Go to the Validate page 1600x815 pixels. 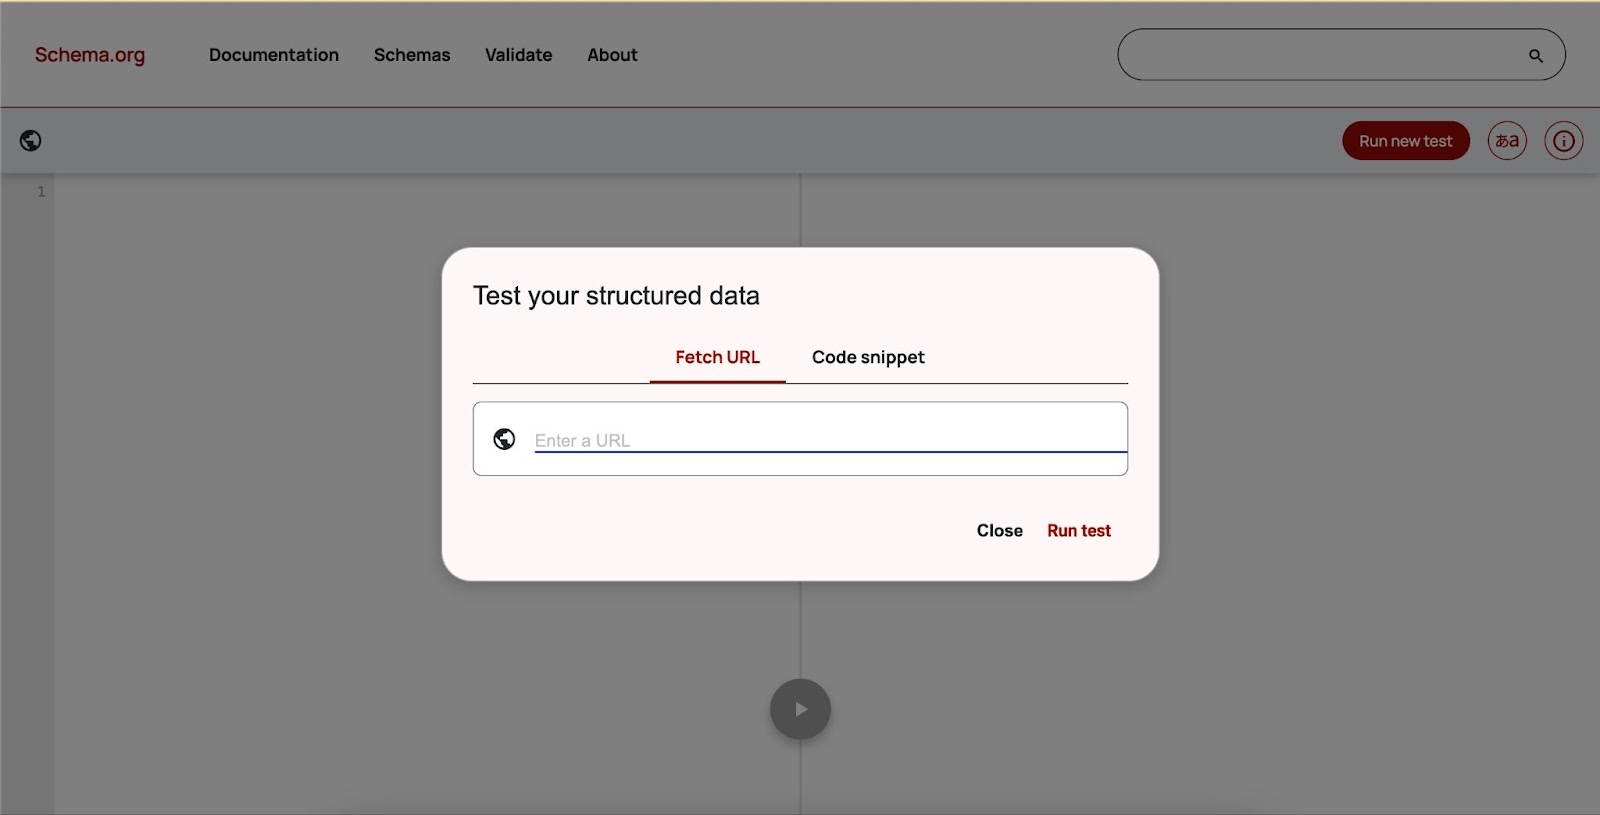coord(519,55)
